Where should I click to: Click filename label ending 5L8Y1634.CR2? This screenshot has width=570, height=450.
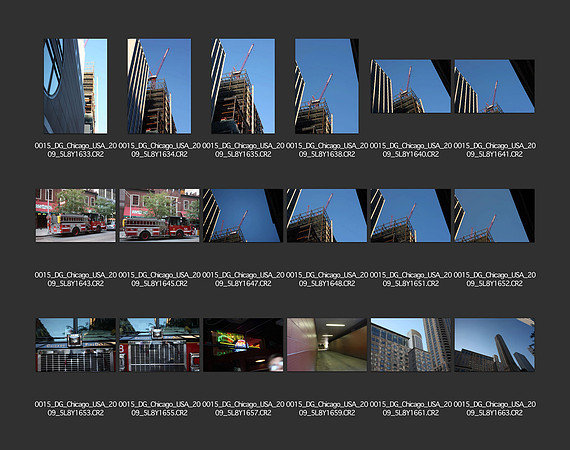pos(159,150)
